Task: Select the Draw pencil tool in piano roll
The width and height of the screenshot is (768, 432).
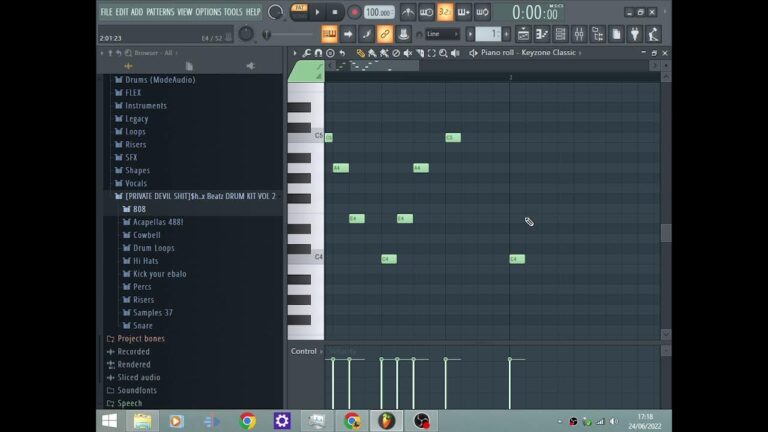Action: click(x=360, y=53)
